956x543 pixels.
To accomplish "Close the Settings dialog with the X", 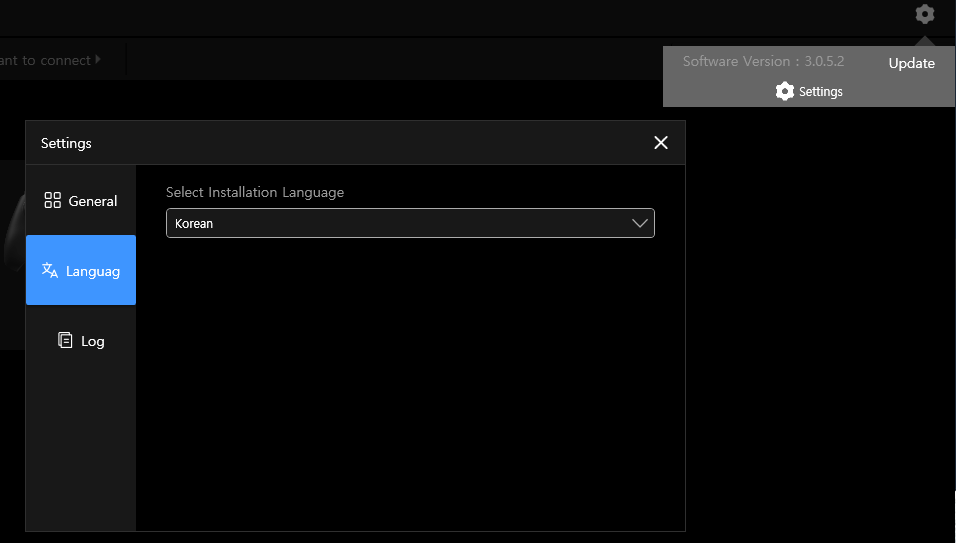I will pyautogui.click(x=660, y=143).
